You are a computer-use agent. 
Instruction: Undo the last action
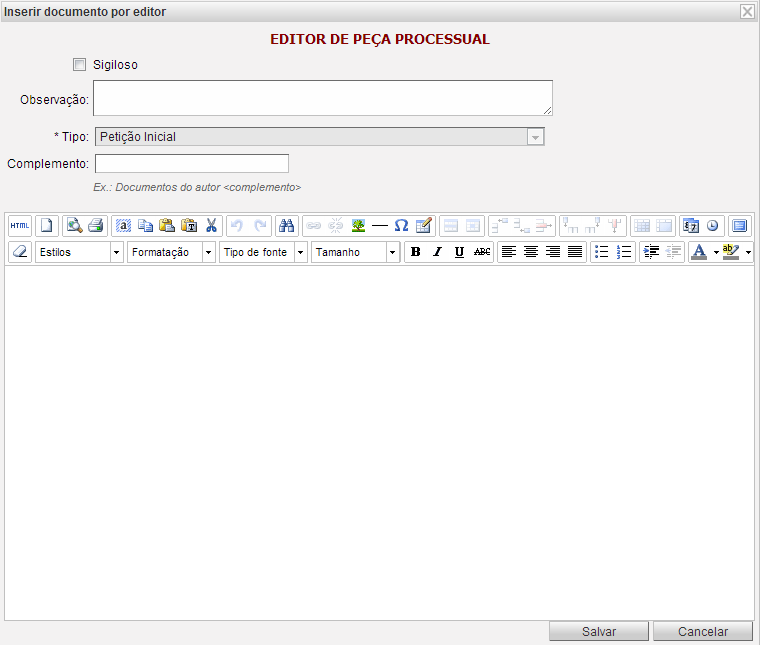pos(237,226)
